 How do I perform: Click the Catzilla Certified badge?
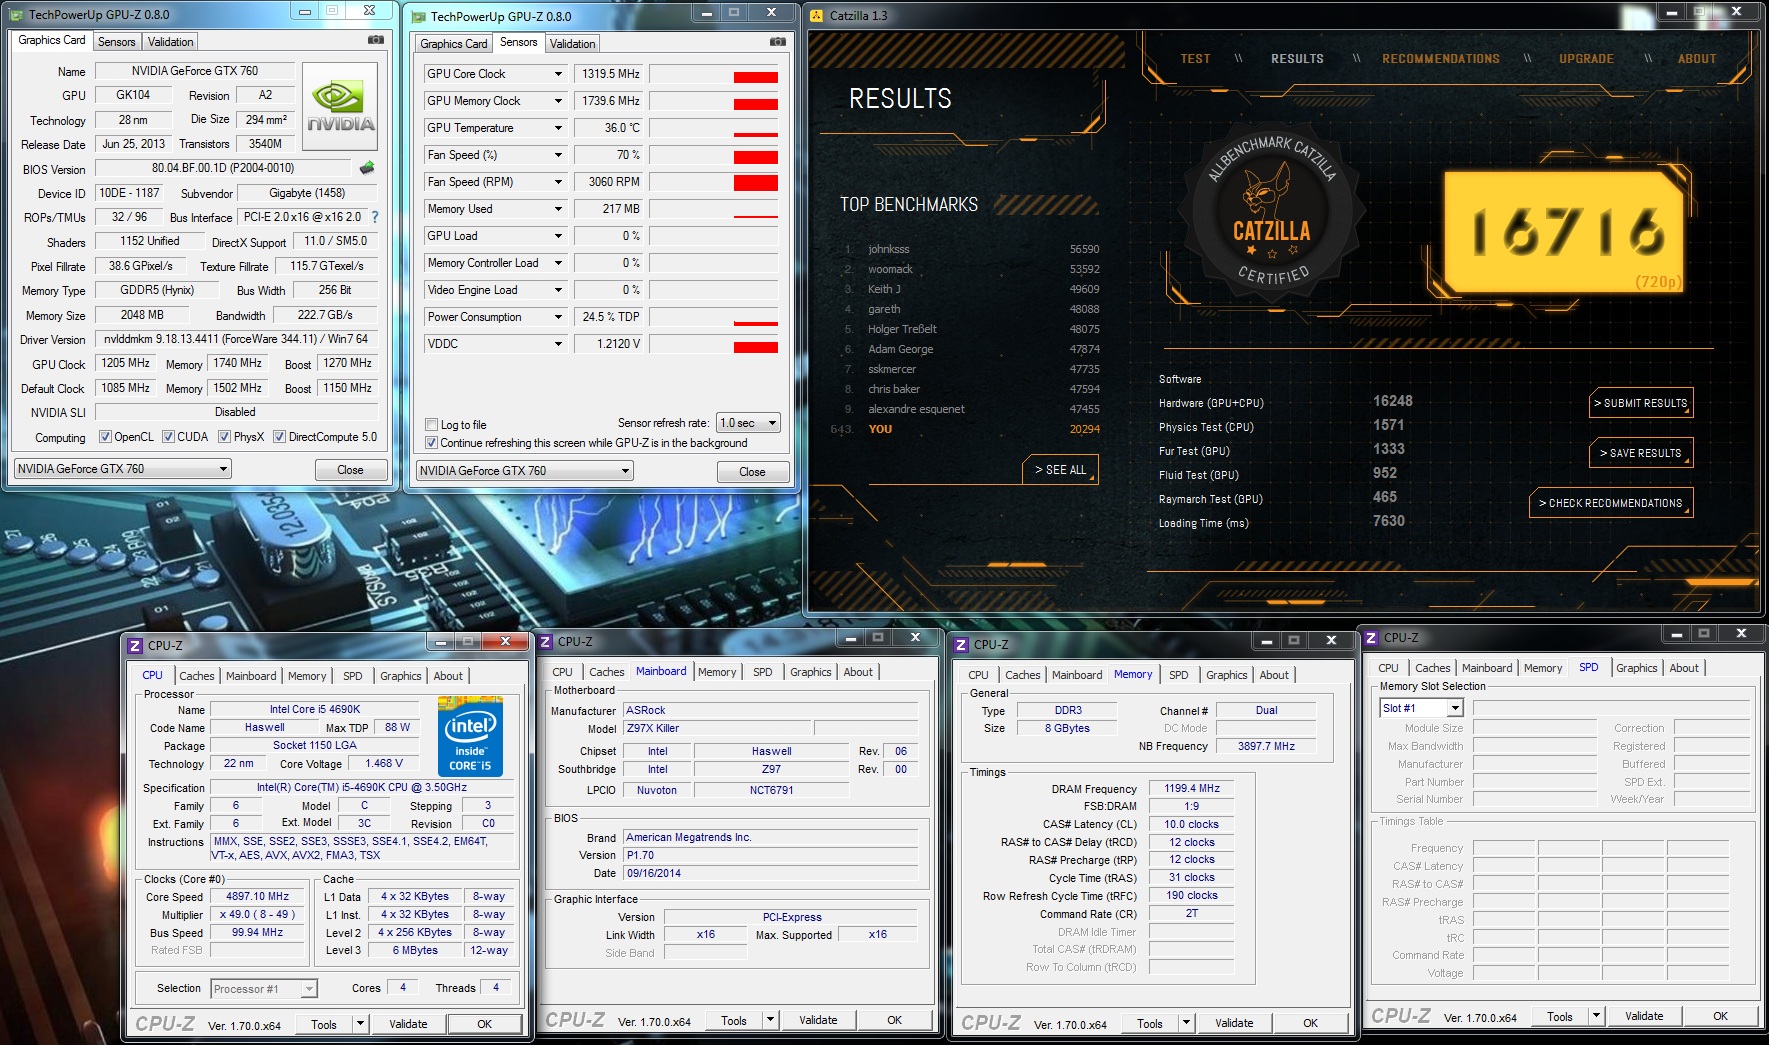[x=1270, y=212]
